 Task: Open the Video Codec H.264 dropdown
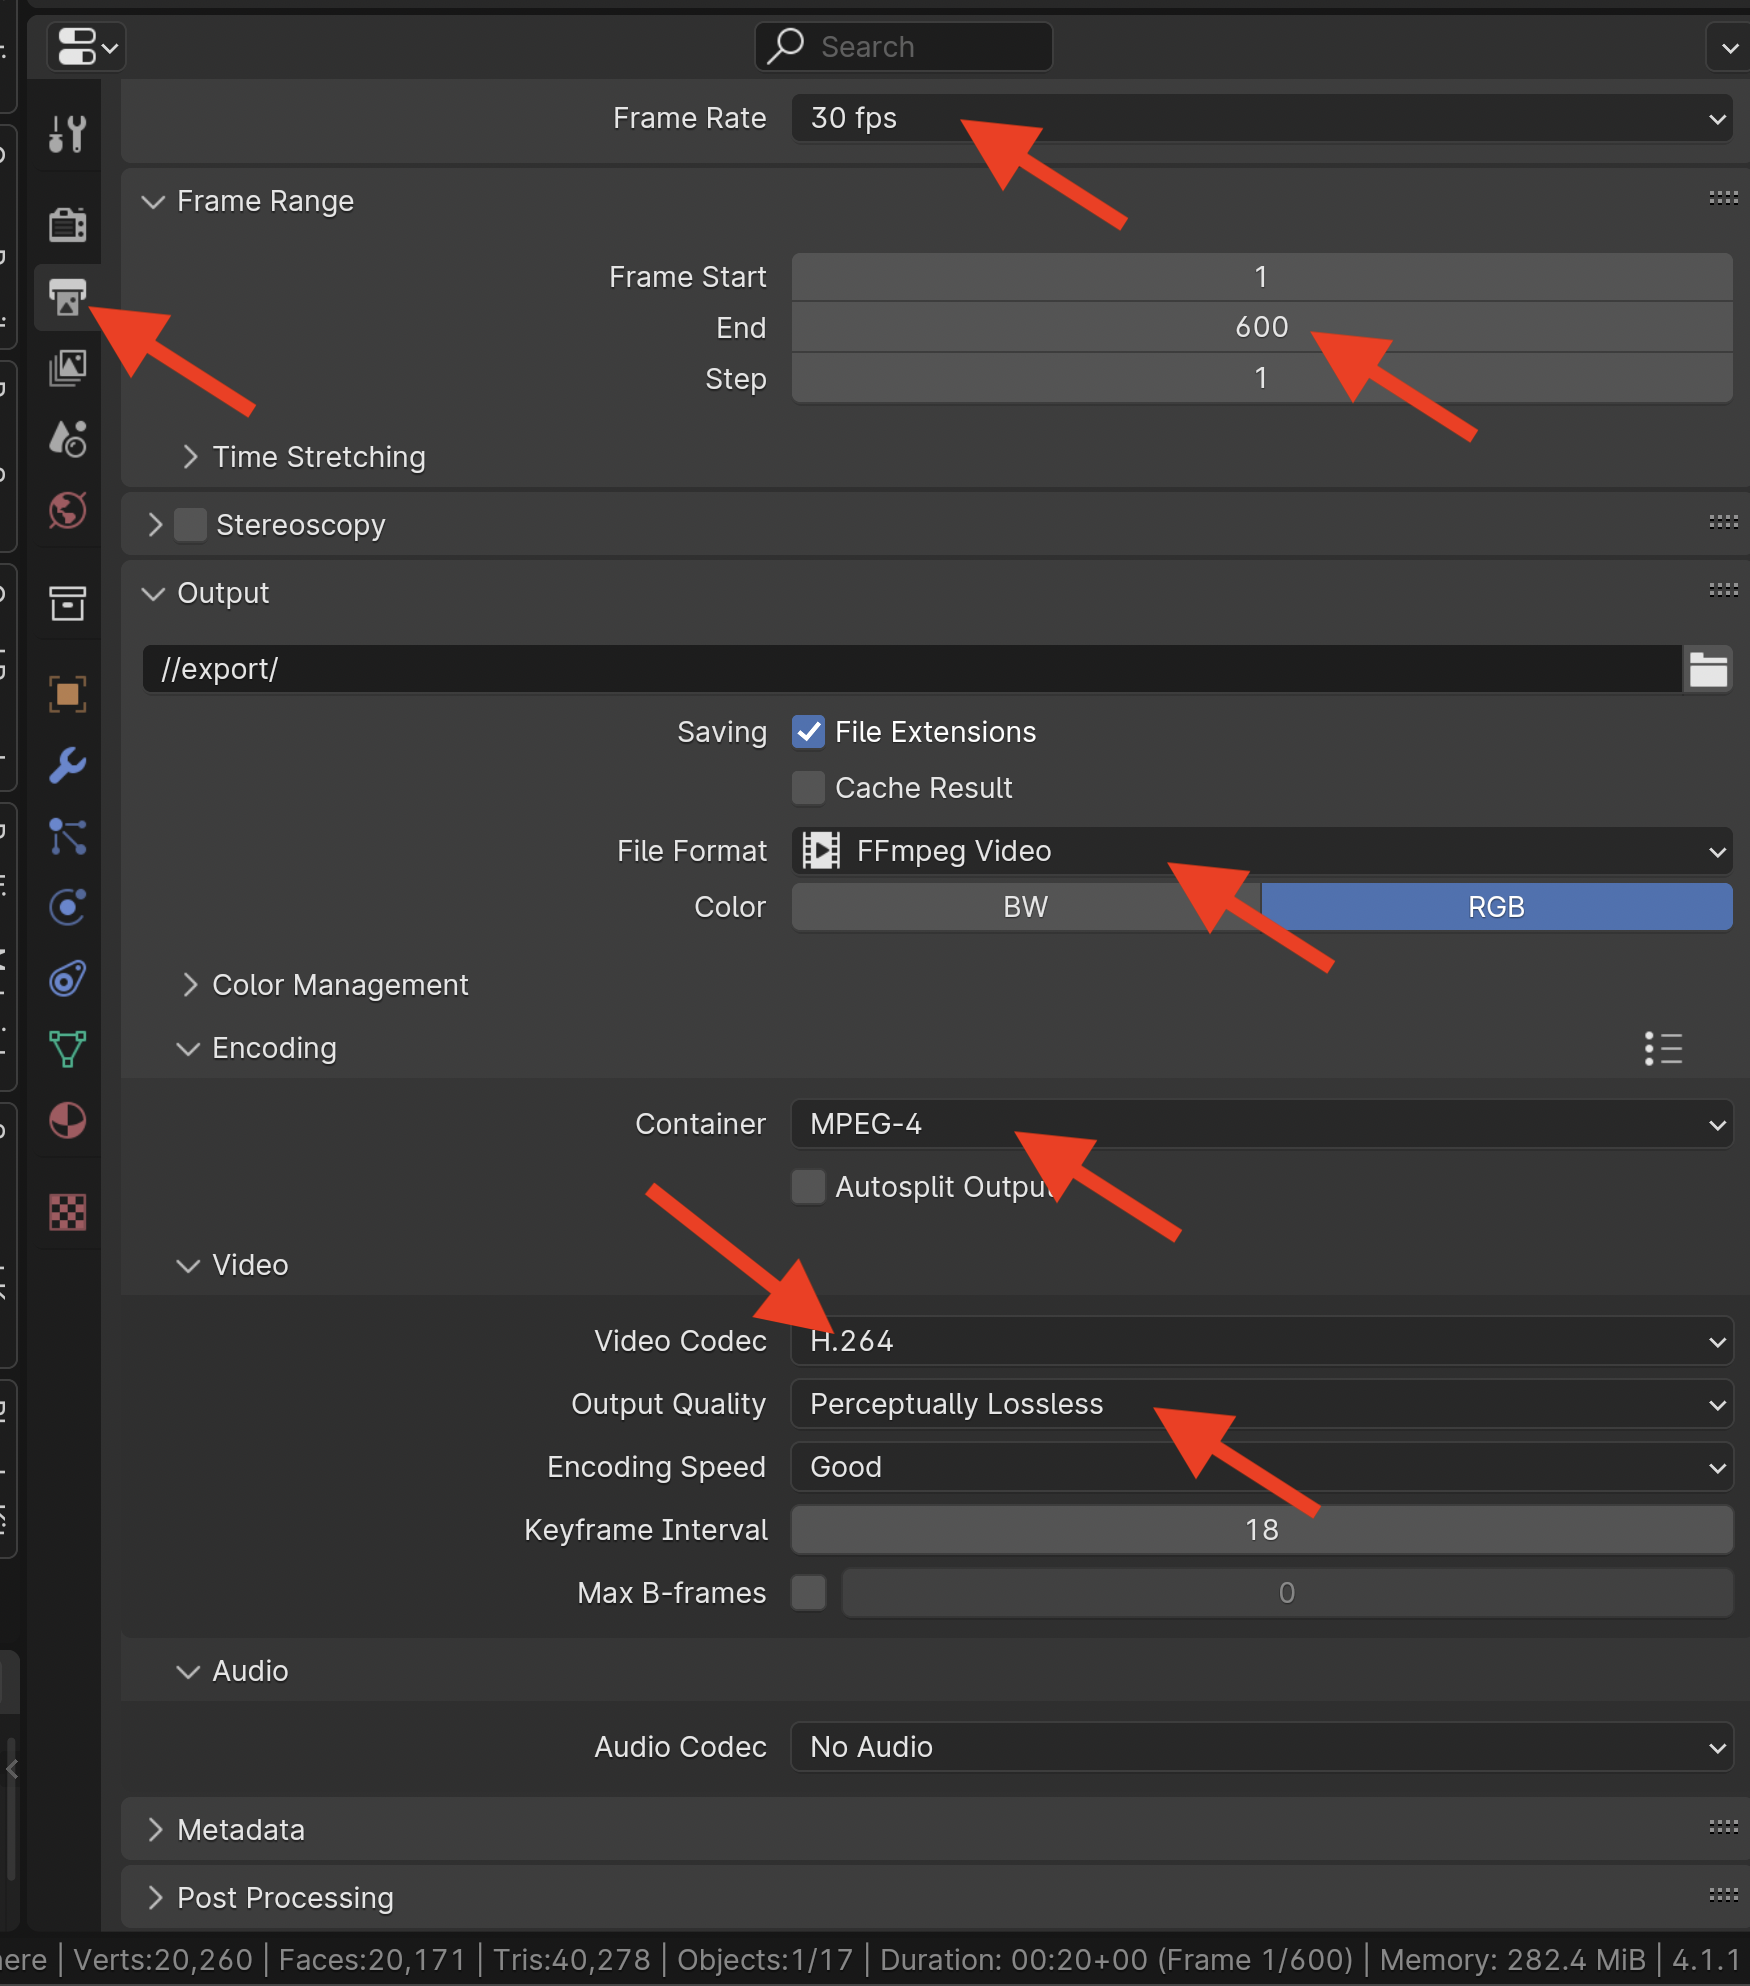tap(1262, 1341)
